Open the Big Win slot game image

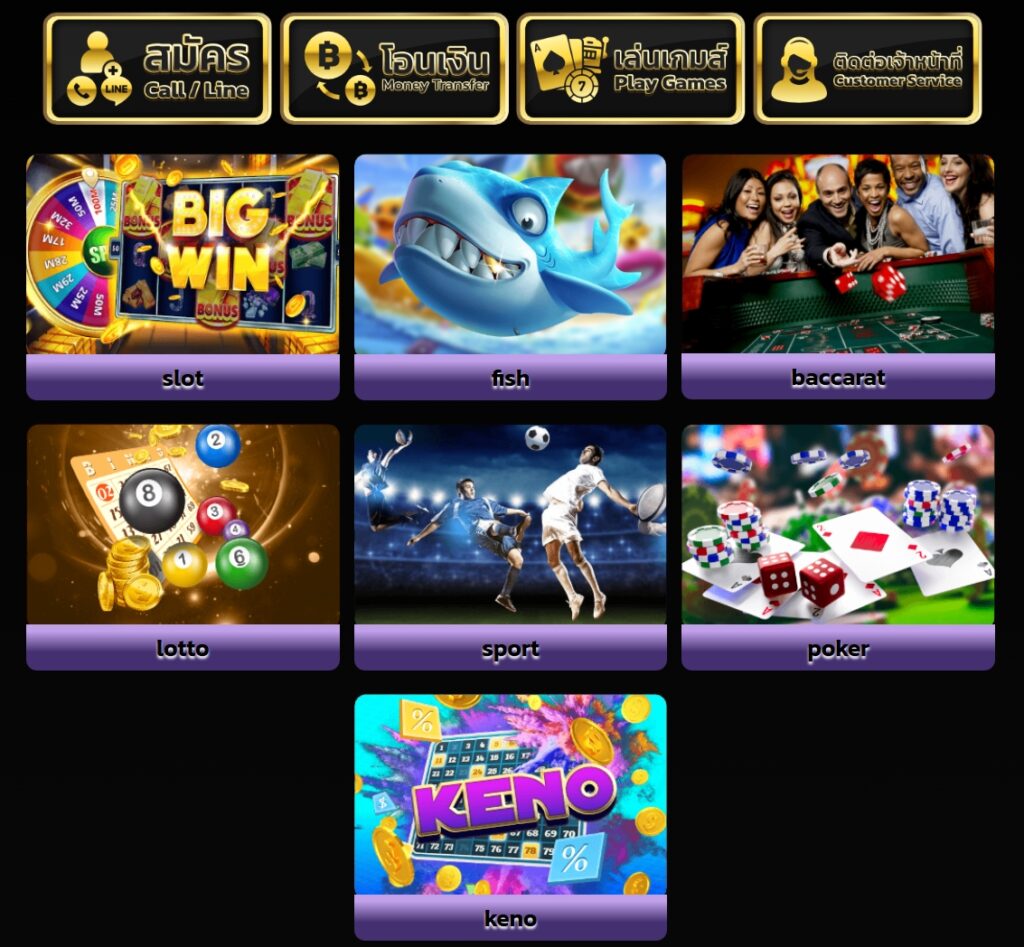click(x=183, y=254)
